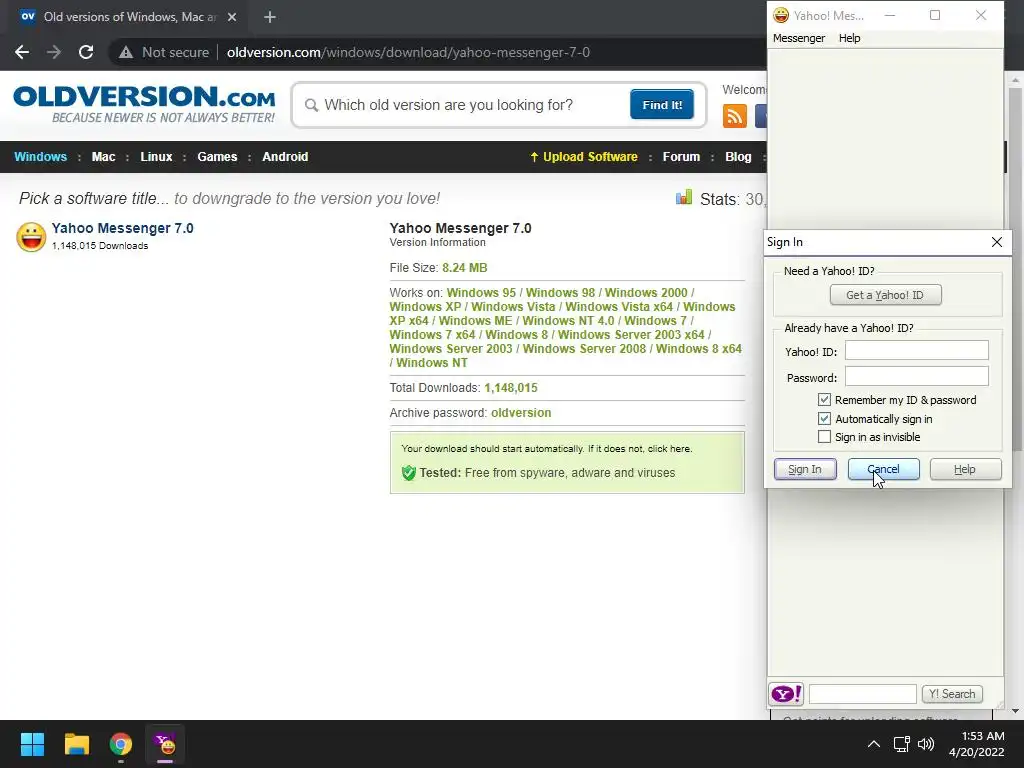Click Yahoo Messenger taskbar icon
The image size is (1024, 768).
(165, 744)
